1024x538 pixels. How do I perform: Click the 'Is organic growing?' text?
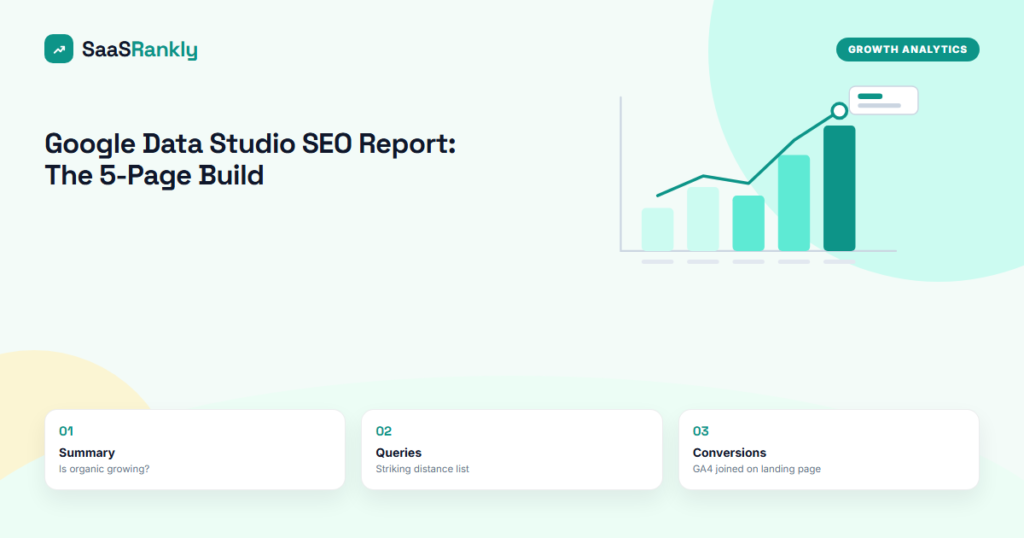(x=104, y=469)
